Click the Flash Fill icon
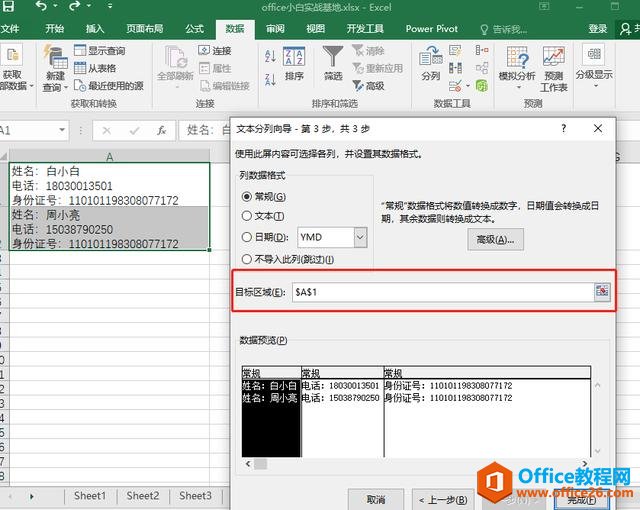This screenshot has width=640, height=510. [455, 50]
